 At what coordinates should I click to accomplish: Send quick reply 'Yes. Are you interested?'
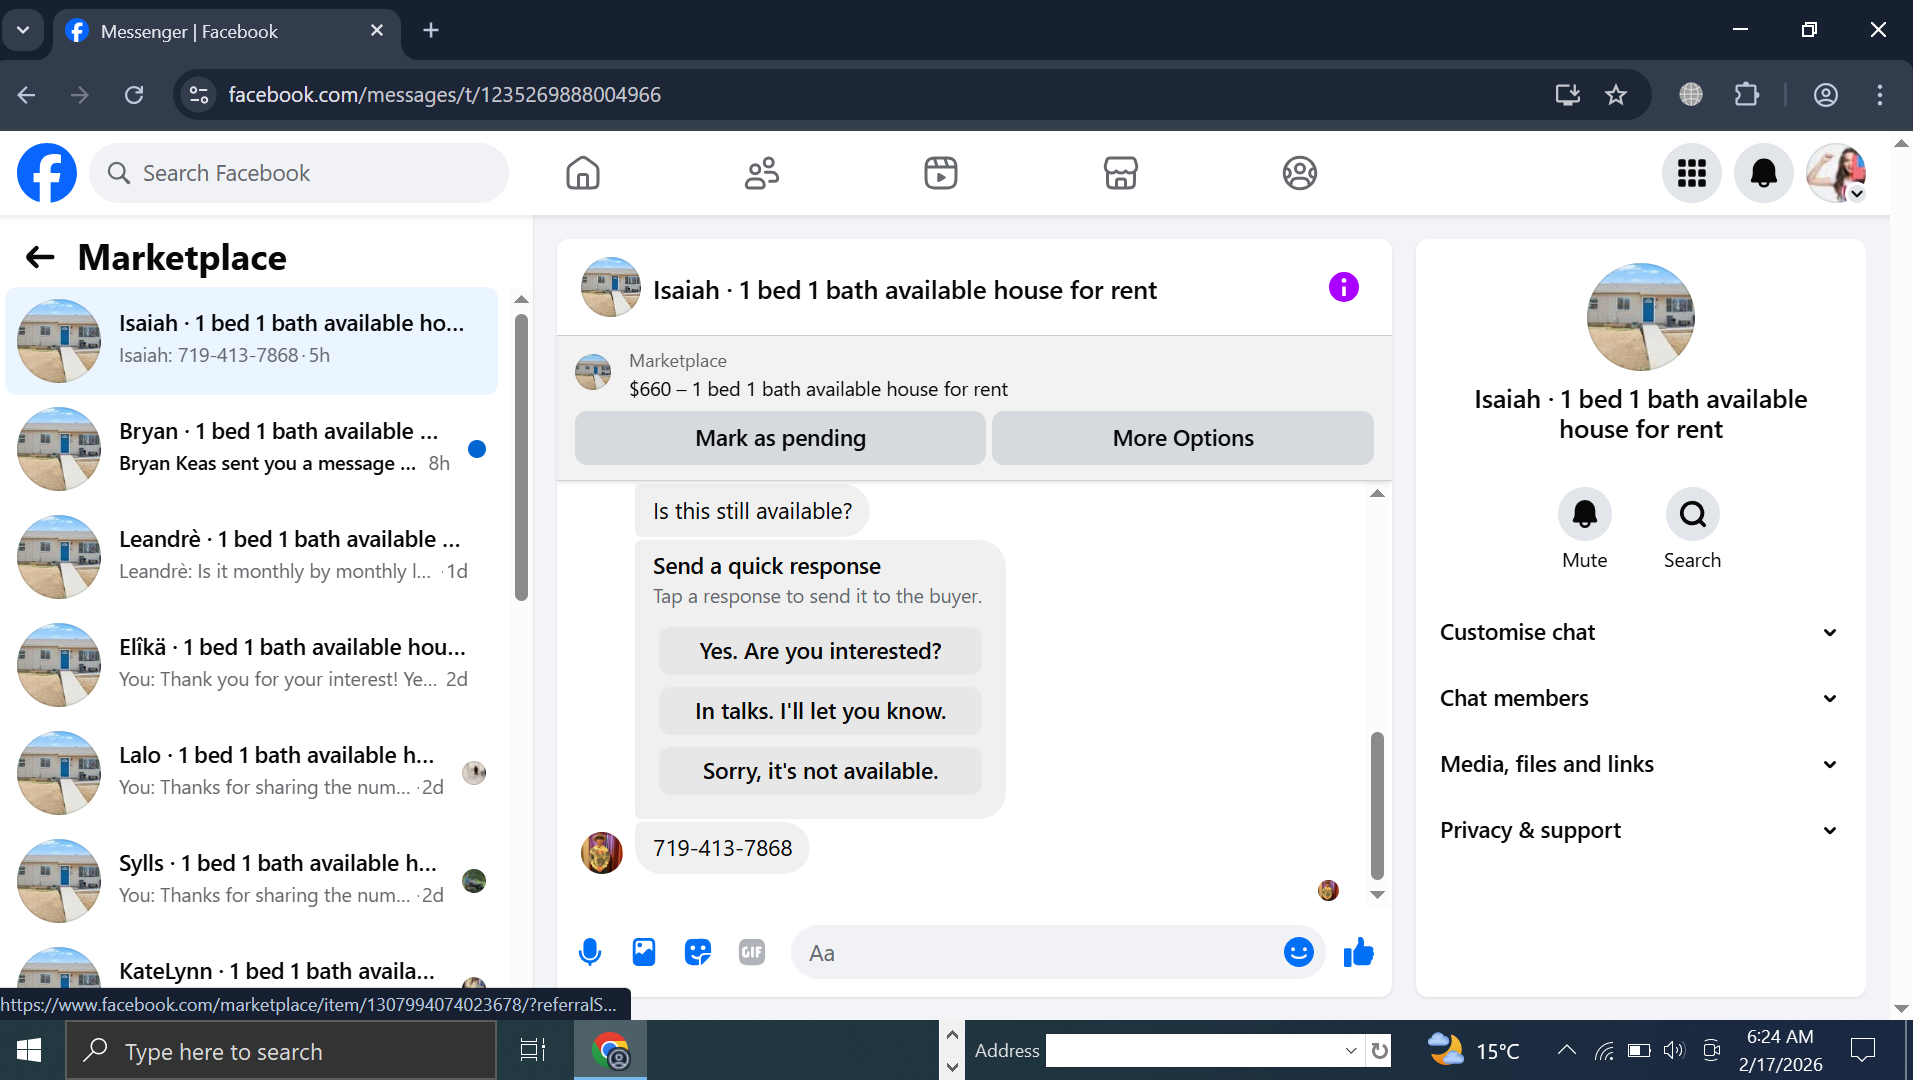(x=820, y=651)
